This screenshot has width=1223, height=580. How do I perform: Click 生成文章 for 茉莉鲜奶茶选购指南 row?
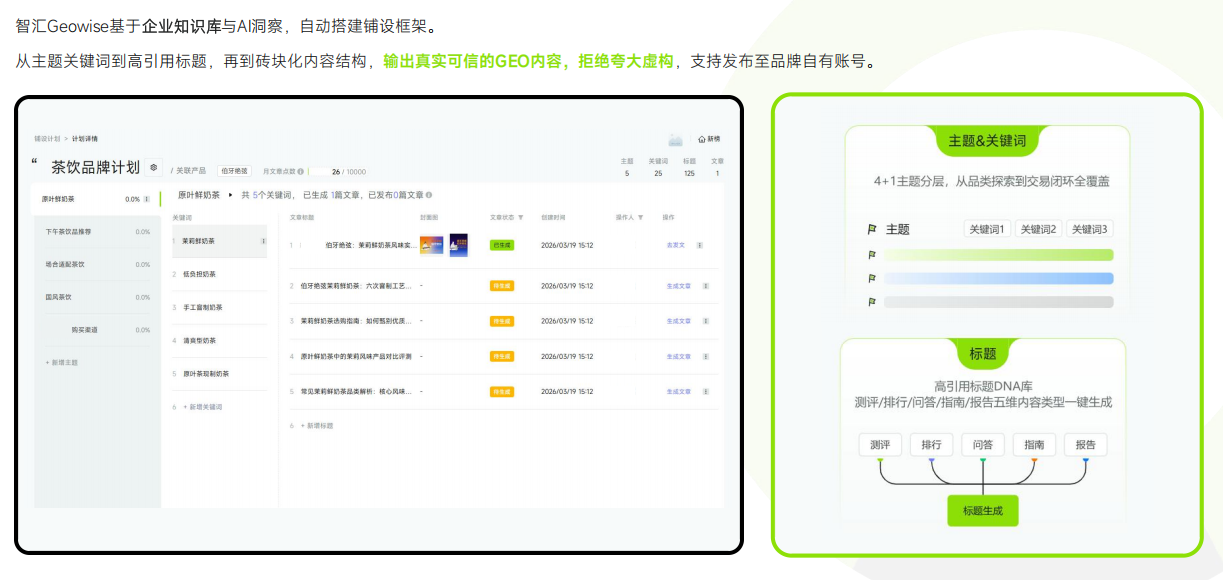(x=679, y=321)
